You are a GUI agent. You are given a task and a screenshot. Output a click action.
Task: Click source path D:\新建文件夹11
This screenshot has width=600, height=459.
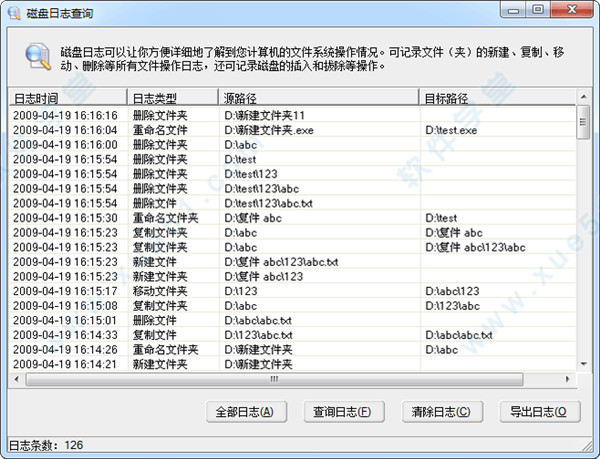(264, 115)
